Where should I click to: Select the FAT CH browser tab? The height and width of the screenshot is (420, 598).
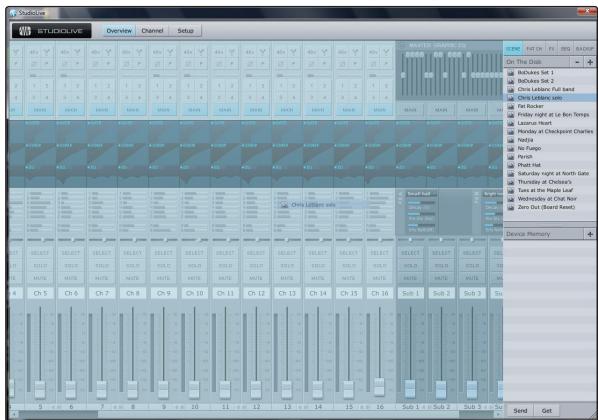534,49
